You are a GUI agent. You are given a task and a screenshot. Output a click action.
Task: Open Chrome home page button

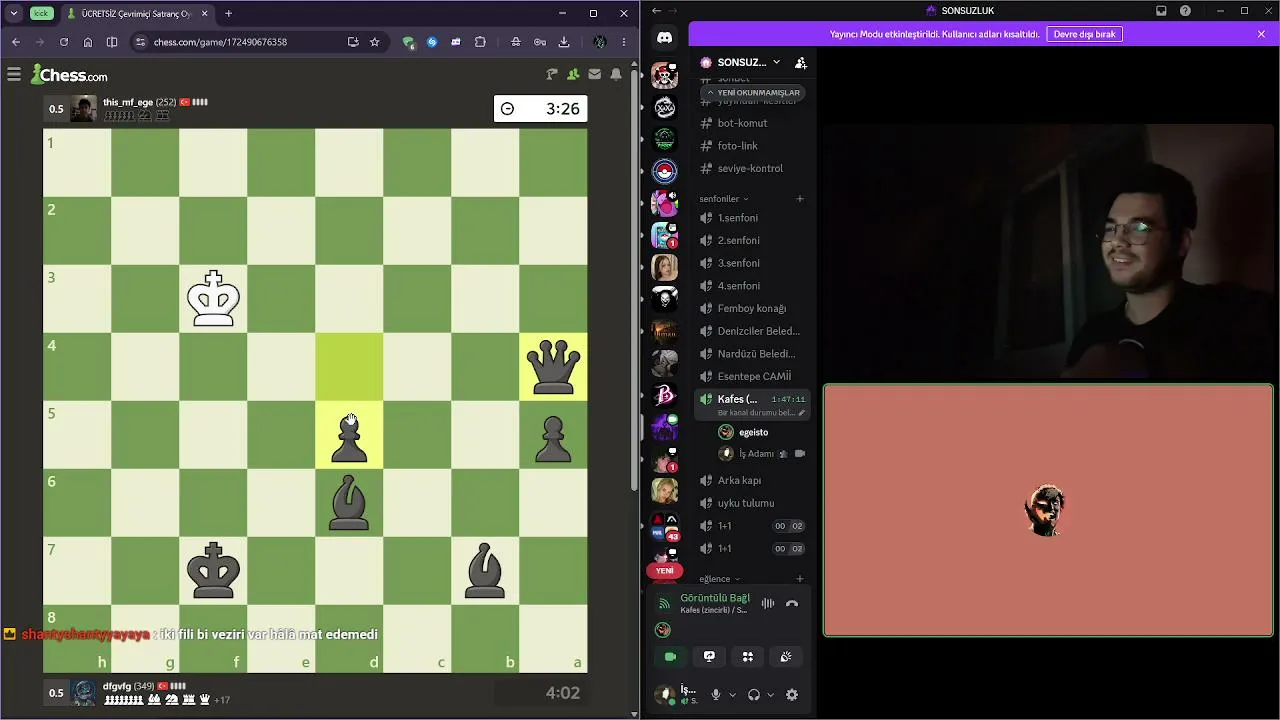(x=88, y=42)
